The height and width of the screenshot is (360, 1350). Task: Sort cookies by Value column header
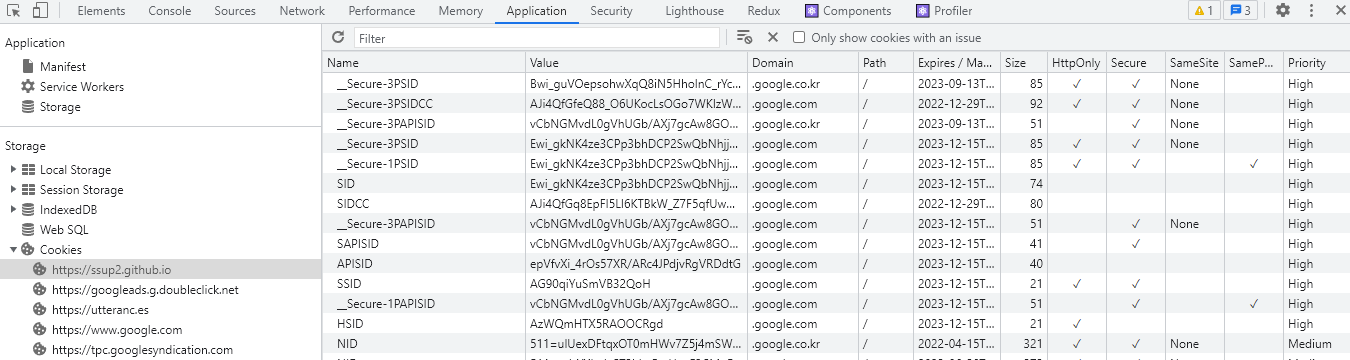[x=637, y=62]
